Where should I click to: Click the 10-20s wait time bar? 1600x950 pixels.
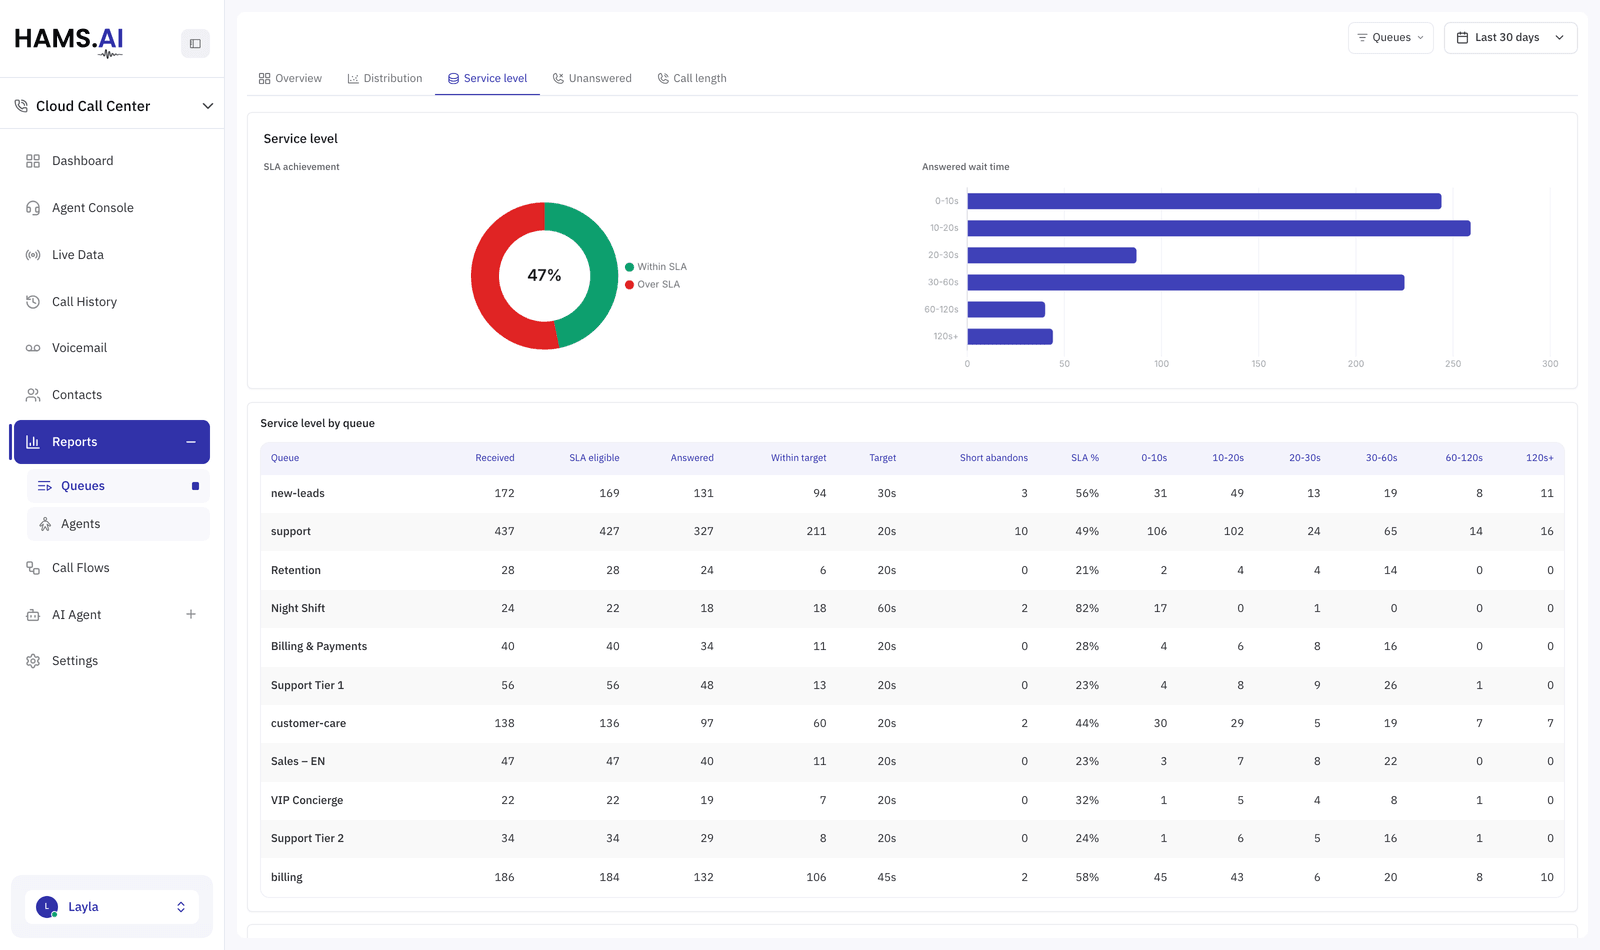click(x=1219, y=228)
